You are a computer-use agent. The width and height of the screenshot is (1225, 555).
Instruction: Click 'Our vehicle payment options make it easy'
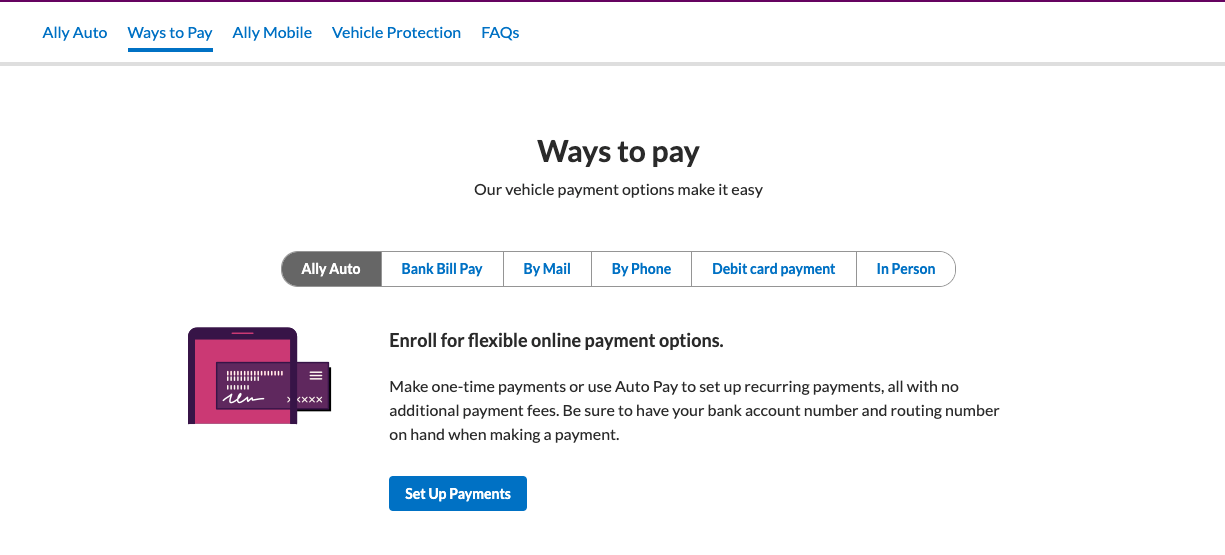(x=618, y=190)
